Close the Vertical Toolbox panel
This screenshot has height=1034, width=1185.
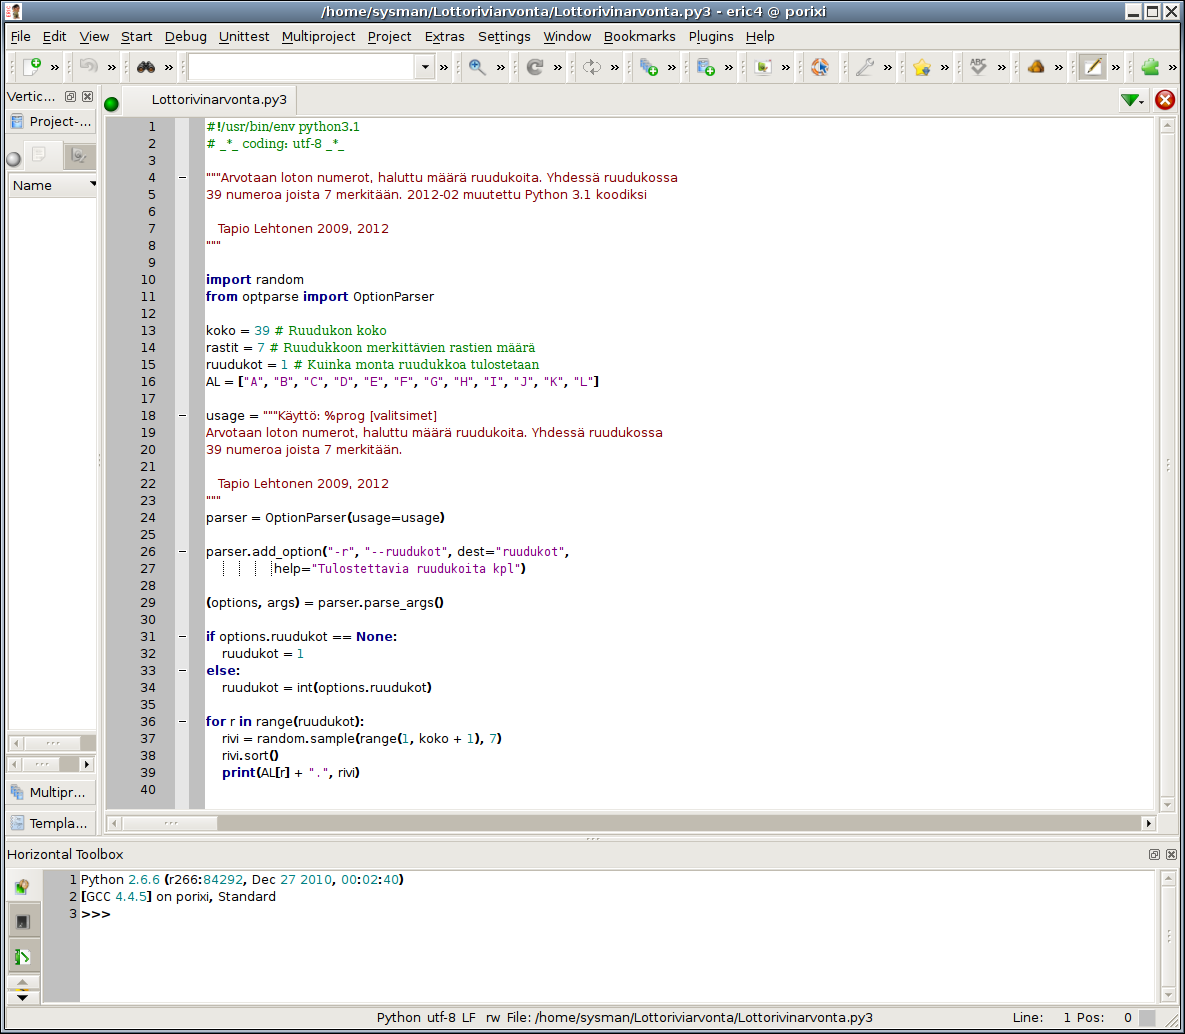click(x=88, y=97)
